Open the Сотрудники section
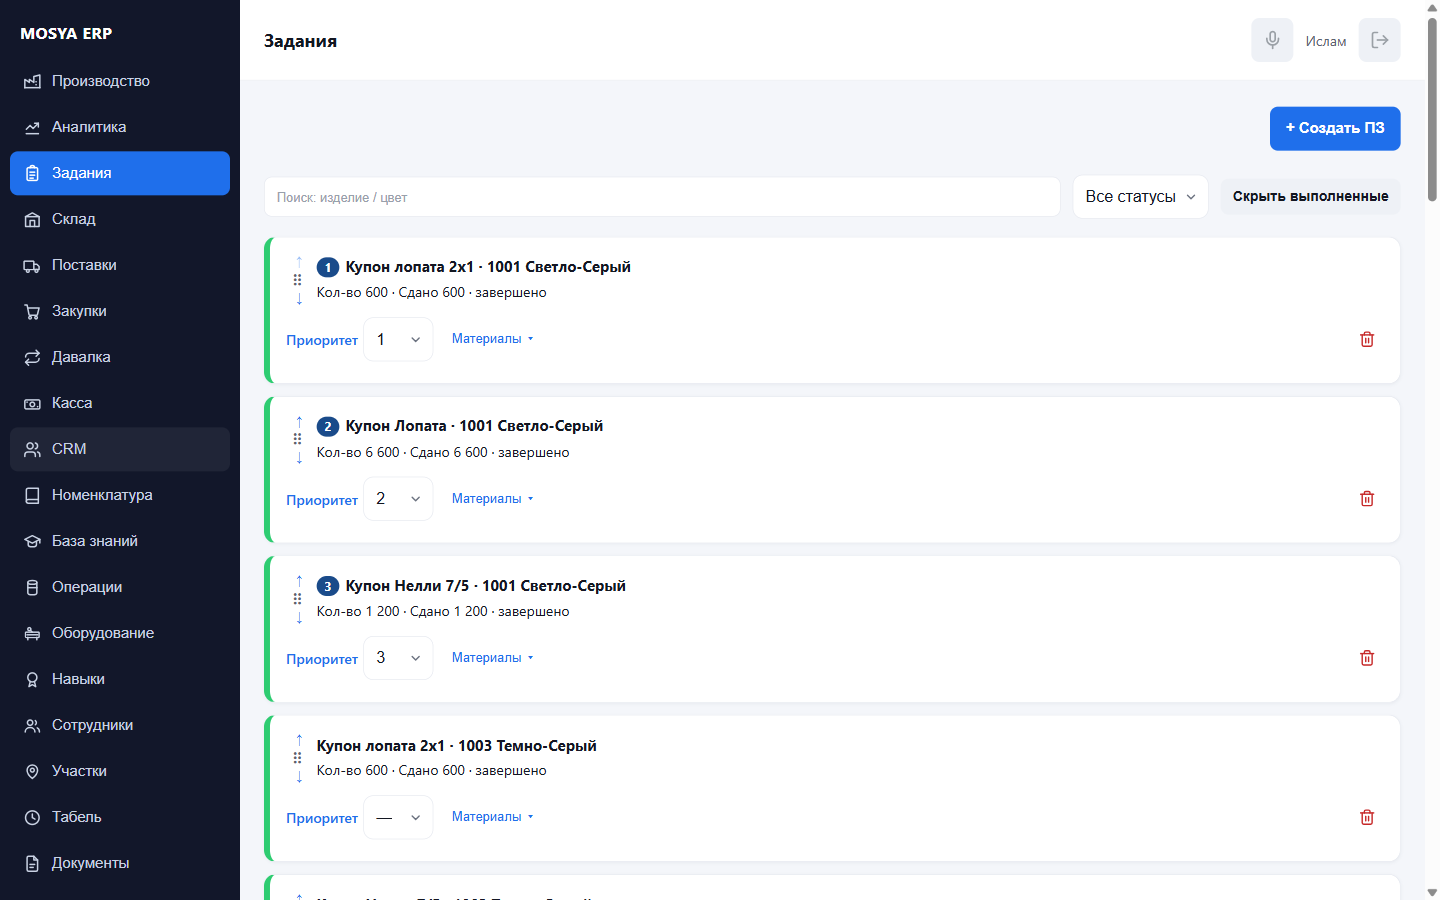1440x900 pixels. tap(120, 725)
